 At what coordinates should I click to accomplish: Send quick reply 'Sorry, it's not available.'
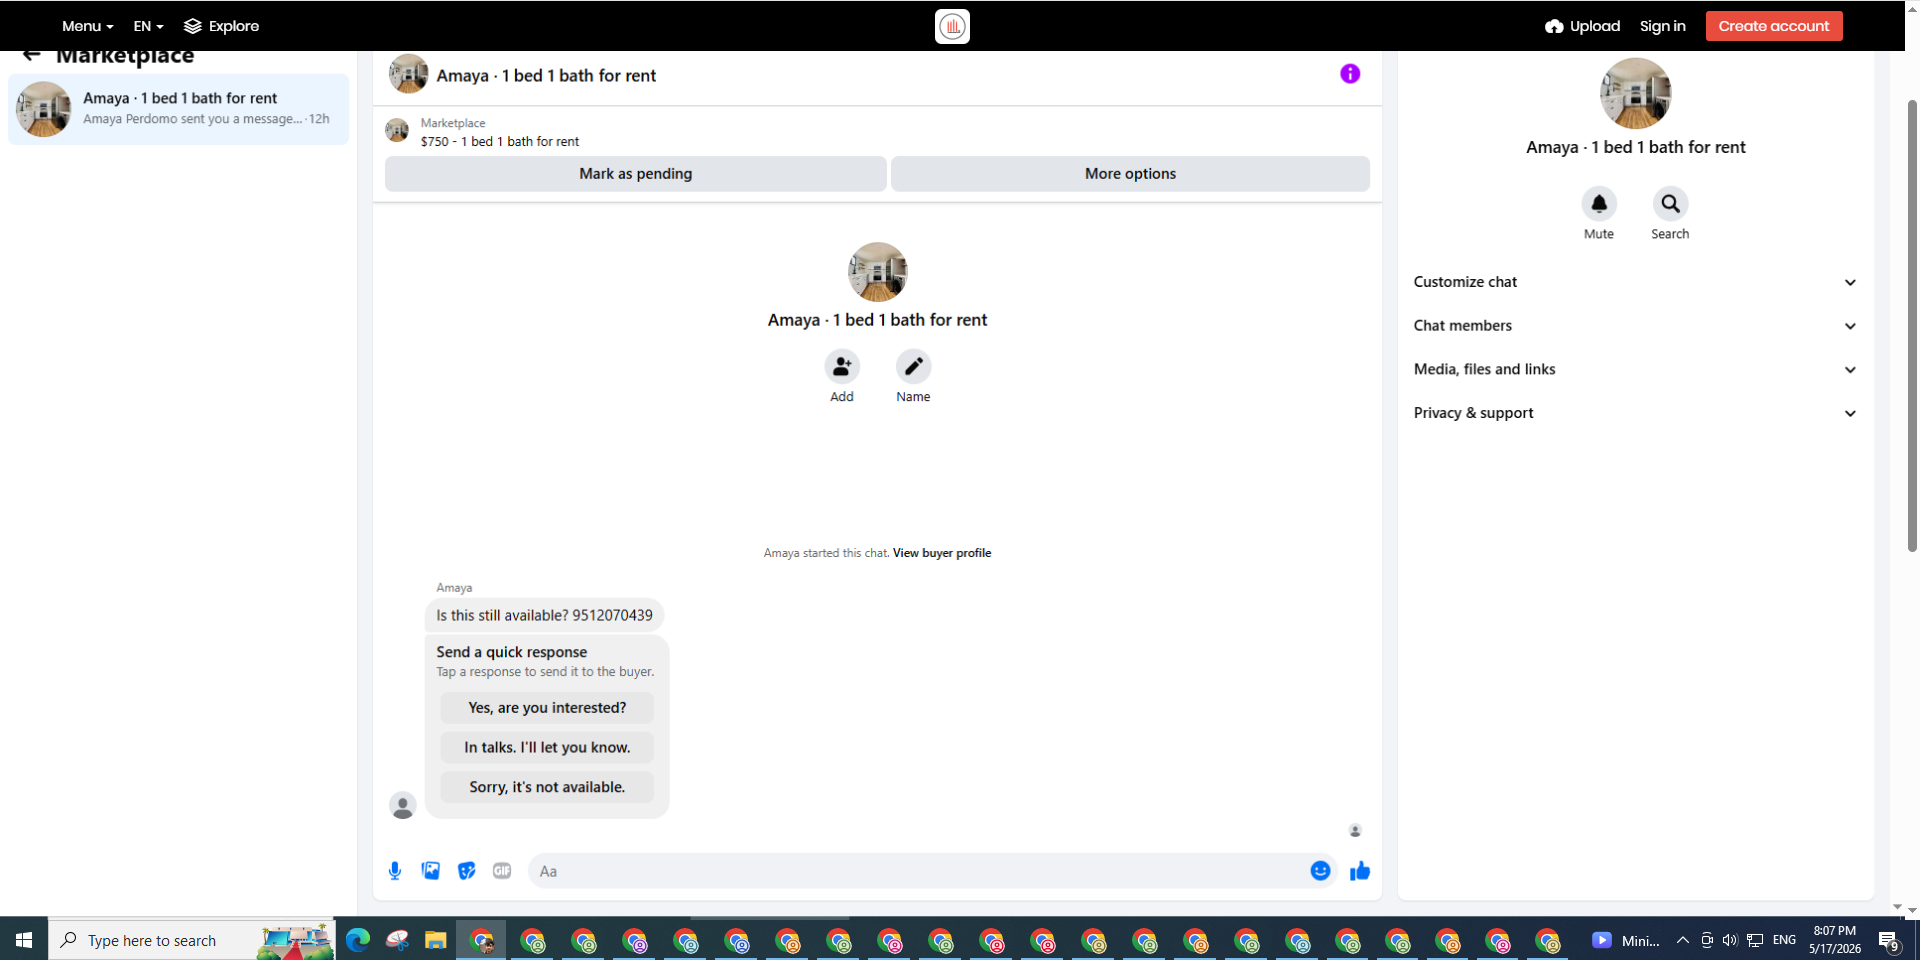547,787
